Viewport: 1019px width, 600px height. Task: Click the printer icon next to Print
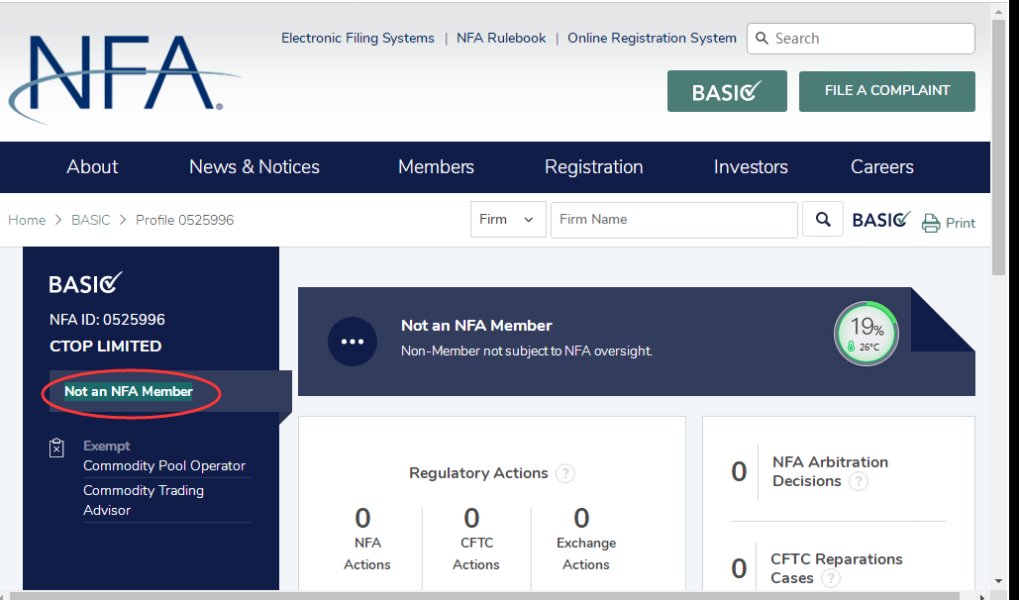click(931, 223)
